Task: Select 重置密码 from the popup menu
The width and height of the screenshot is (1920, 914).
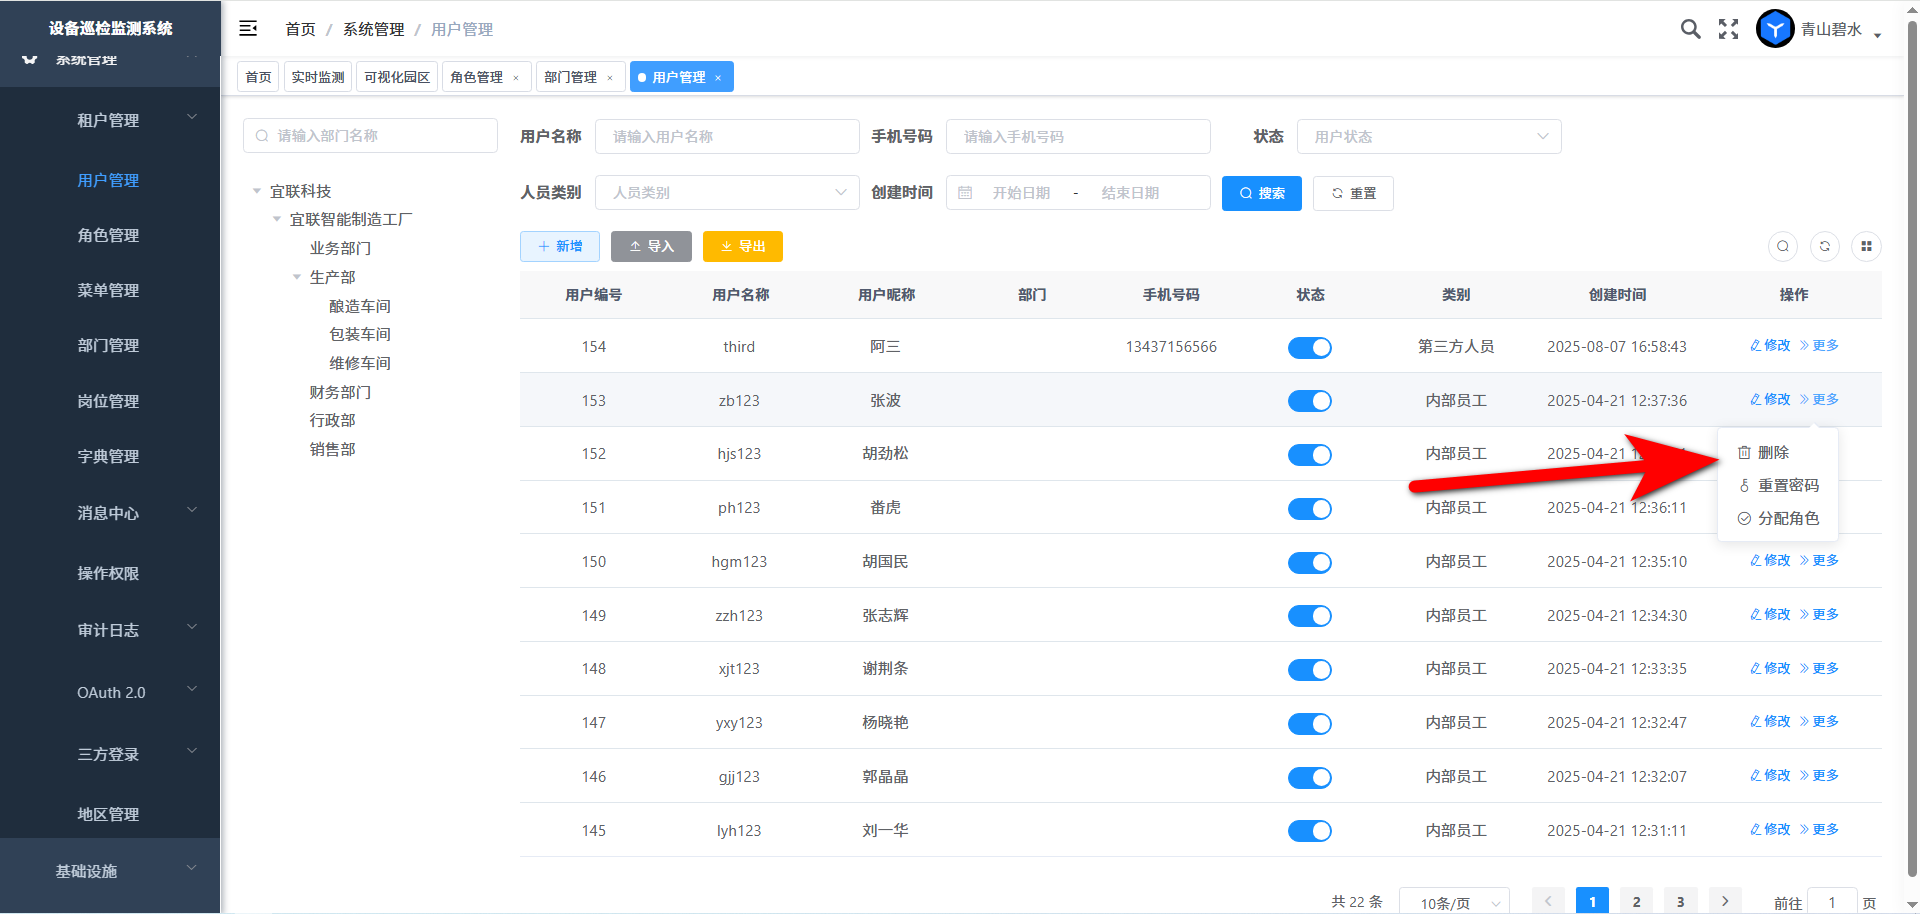Action: point(1787,486)
